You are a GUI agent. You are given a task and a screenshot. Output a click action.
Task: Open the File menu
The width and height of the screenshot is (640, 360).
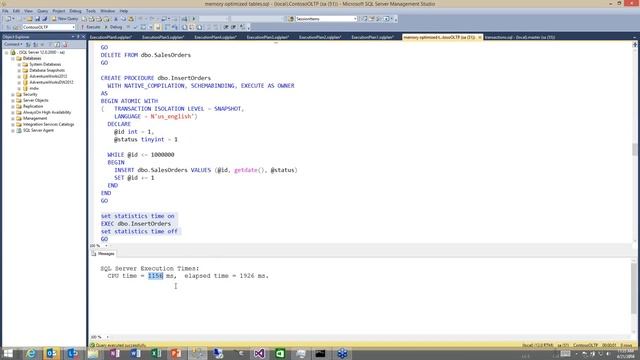click(5, 11)
